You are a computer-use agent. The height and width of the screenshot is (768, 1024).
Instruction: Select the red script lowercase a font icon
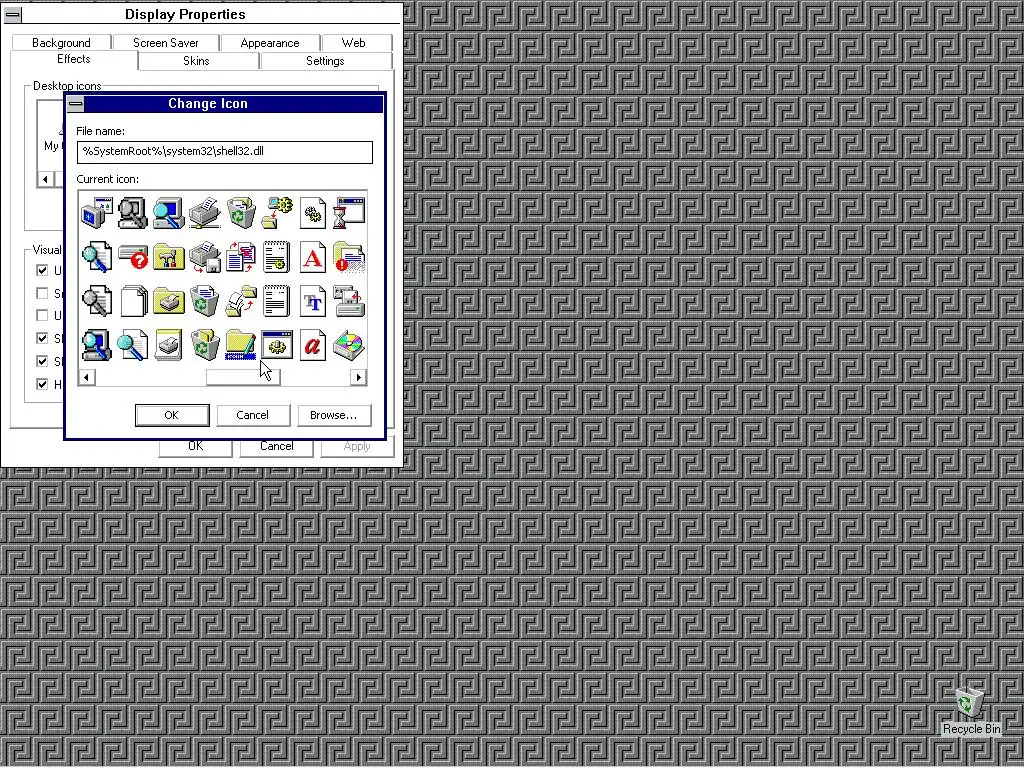click(x=313, y=345)
